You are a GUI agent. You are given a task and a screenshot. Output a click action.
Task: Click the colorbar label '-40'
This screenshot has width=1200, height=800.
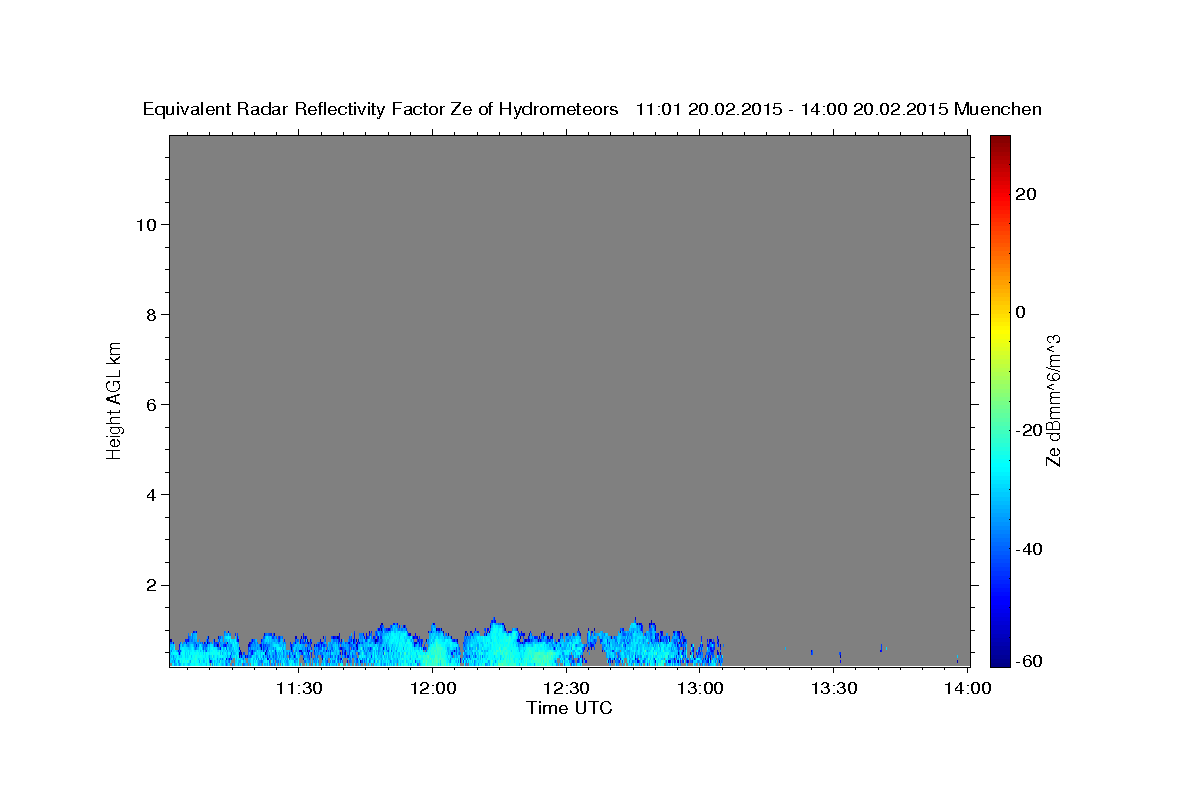(1028, 549)
